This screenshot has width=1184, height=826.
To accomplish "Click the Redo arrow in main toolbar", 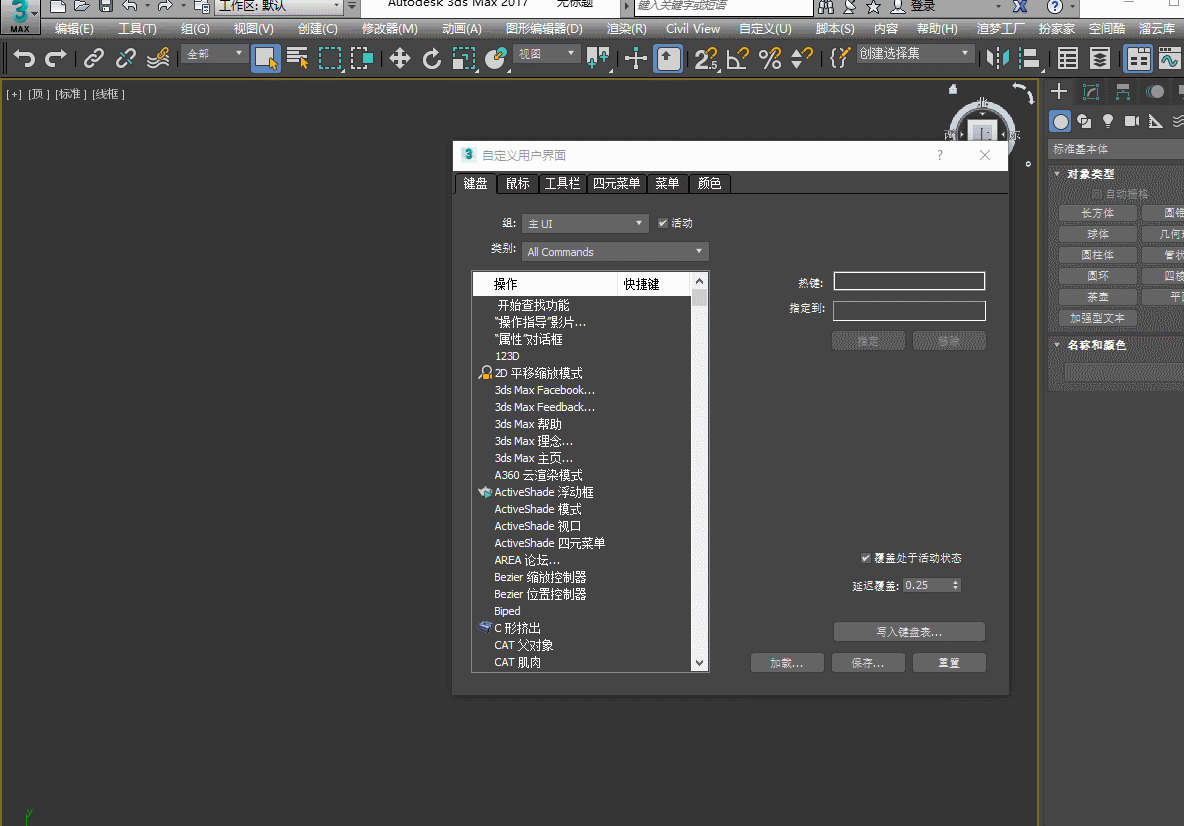I will click(x=56, y=58).
